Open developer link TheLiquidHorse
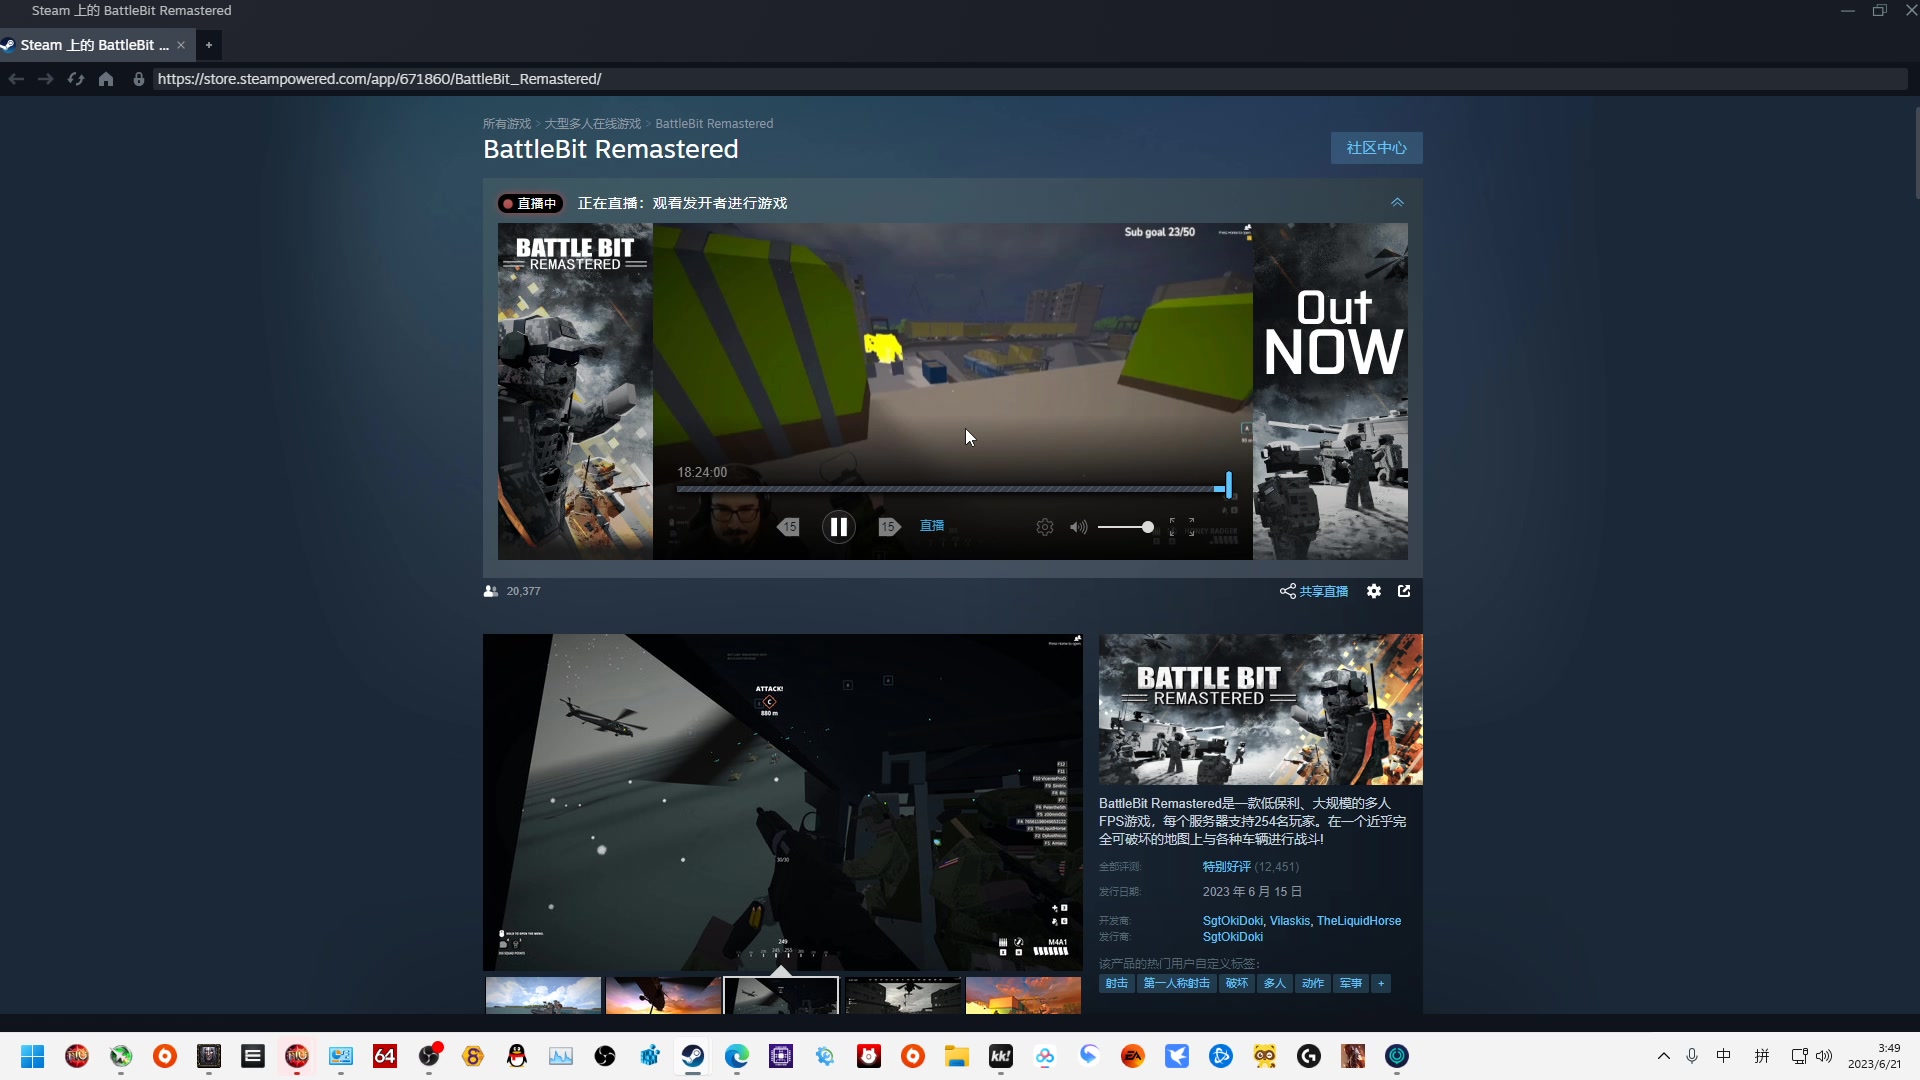This screenshot has height=1080, width=1920. point(1359,921)
